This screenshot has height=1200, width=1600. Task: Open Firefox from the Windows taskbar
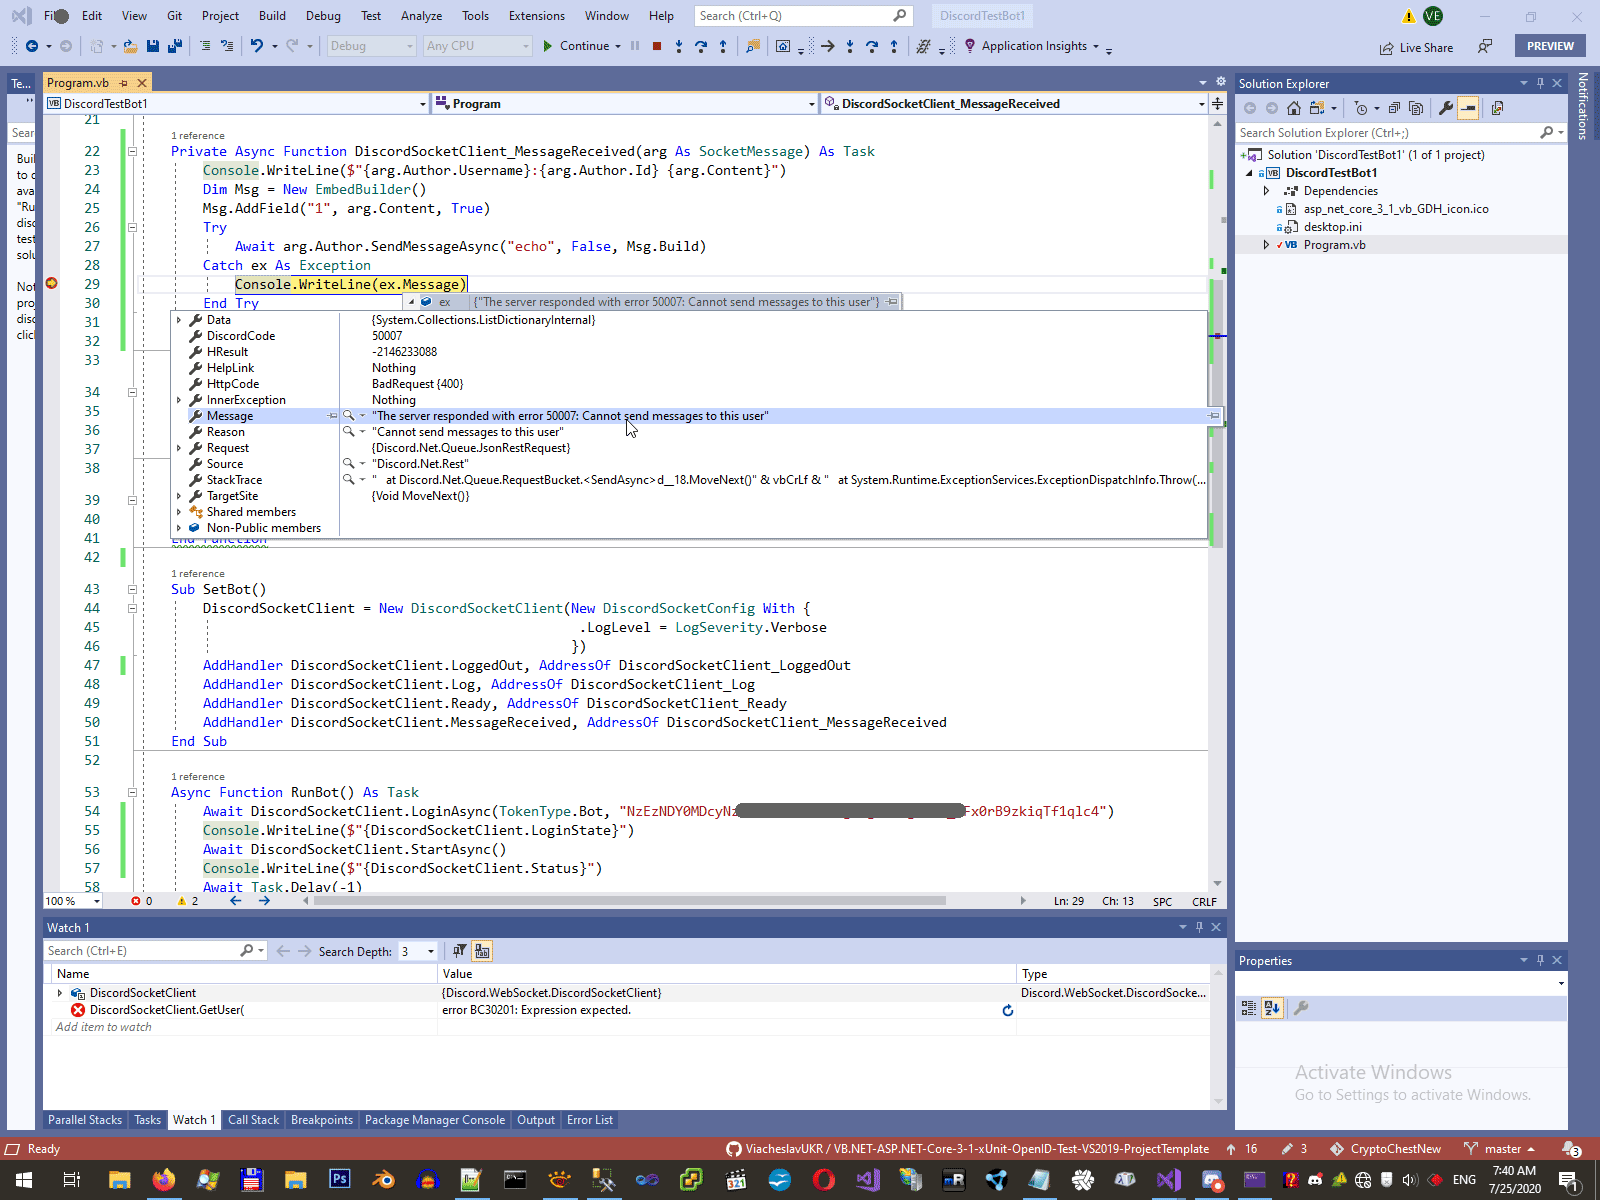tap(163, 1180)
